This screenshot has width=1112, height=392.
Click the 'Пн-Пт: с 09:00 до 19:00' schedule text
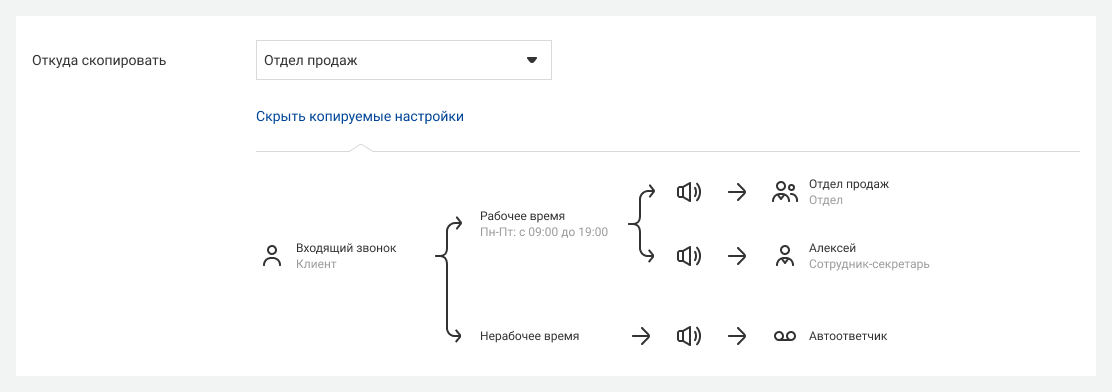tap(544, 232)
